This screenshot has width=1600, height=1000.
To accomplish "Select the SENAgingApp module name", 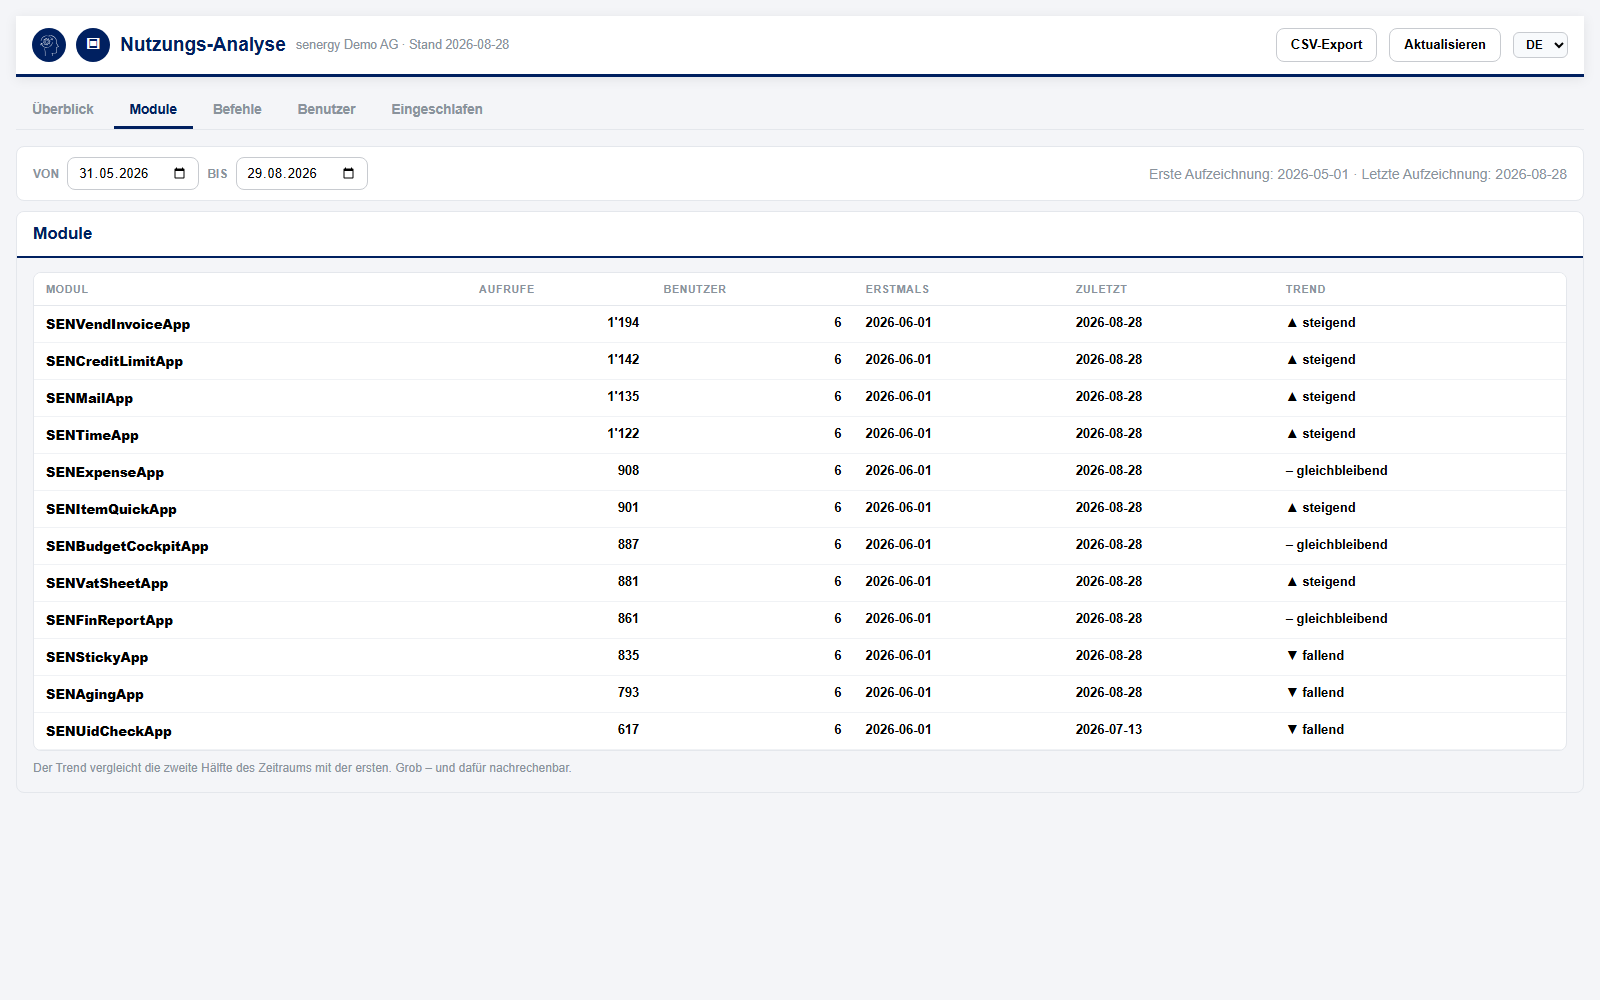I will pyautogui.click(x=95, y=694).
